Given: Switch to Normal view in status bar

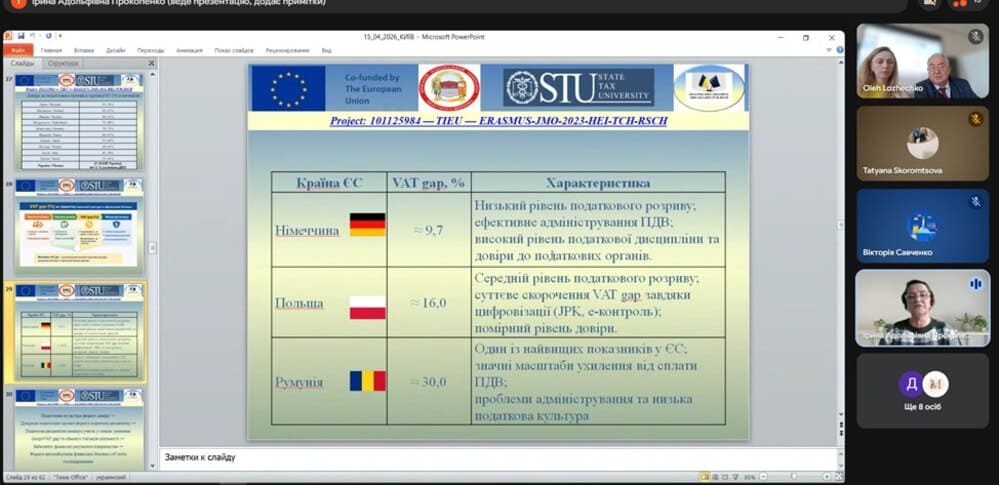Looking at the screenshot, I should coord(706,477).
